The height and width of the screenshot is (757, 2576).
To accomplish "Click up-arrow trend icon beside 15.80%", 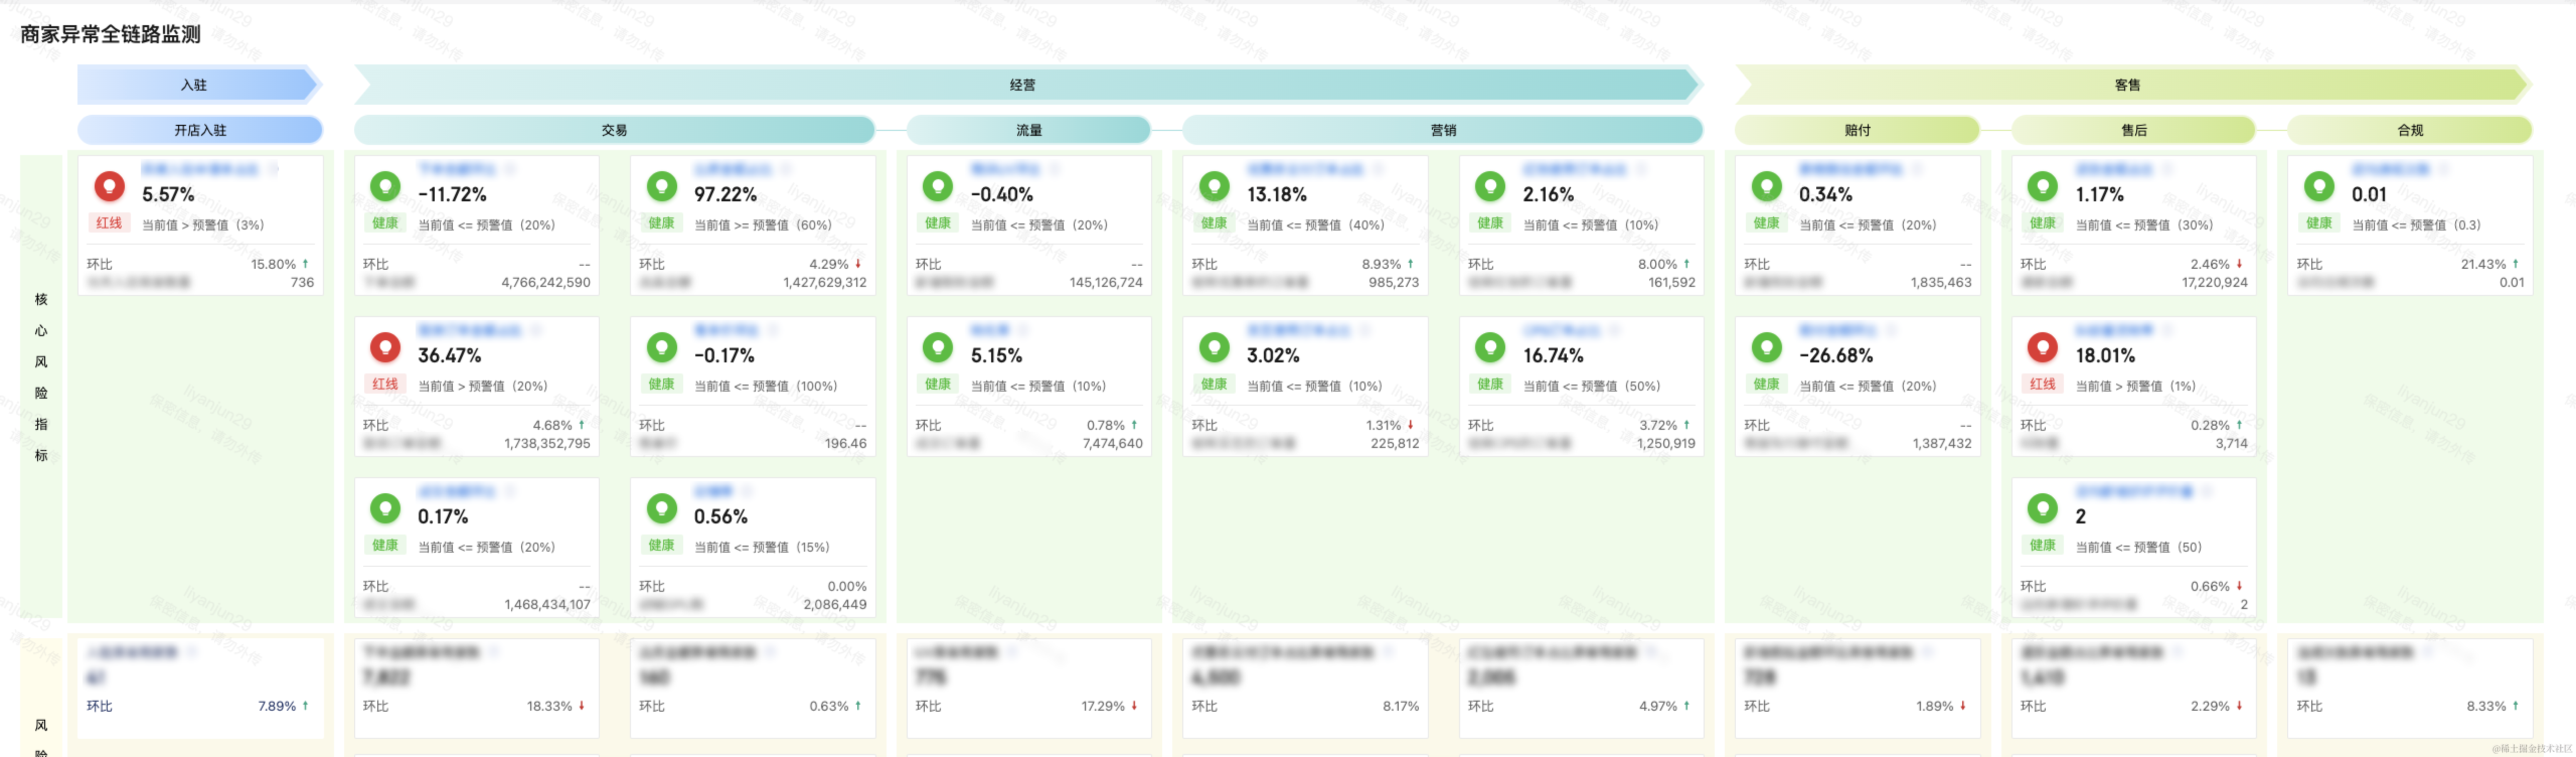I will click(305, 264).
